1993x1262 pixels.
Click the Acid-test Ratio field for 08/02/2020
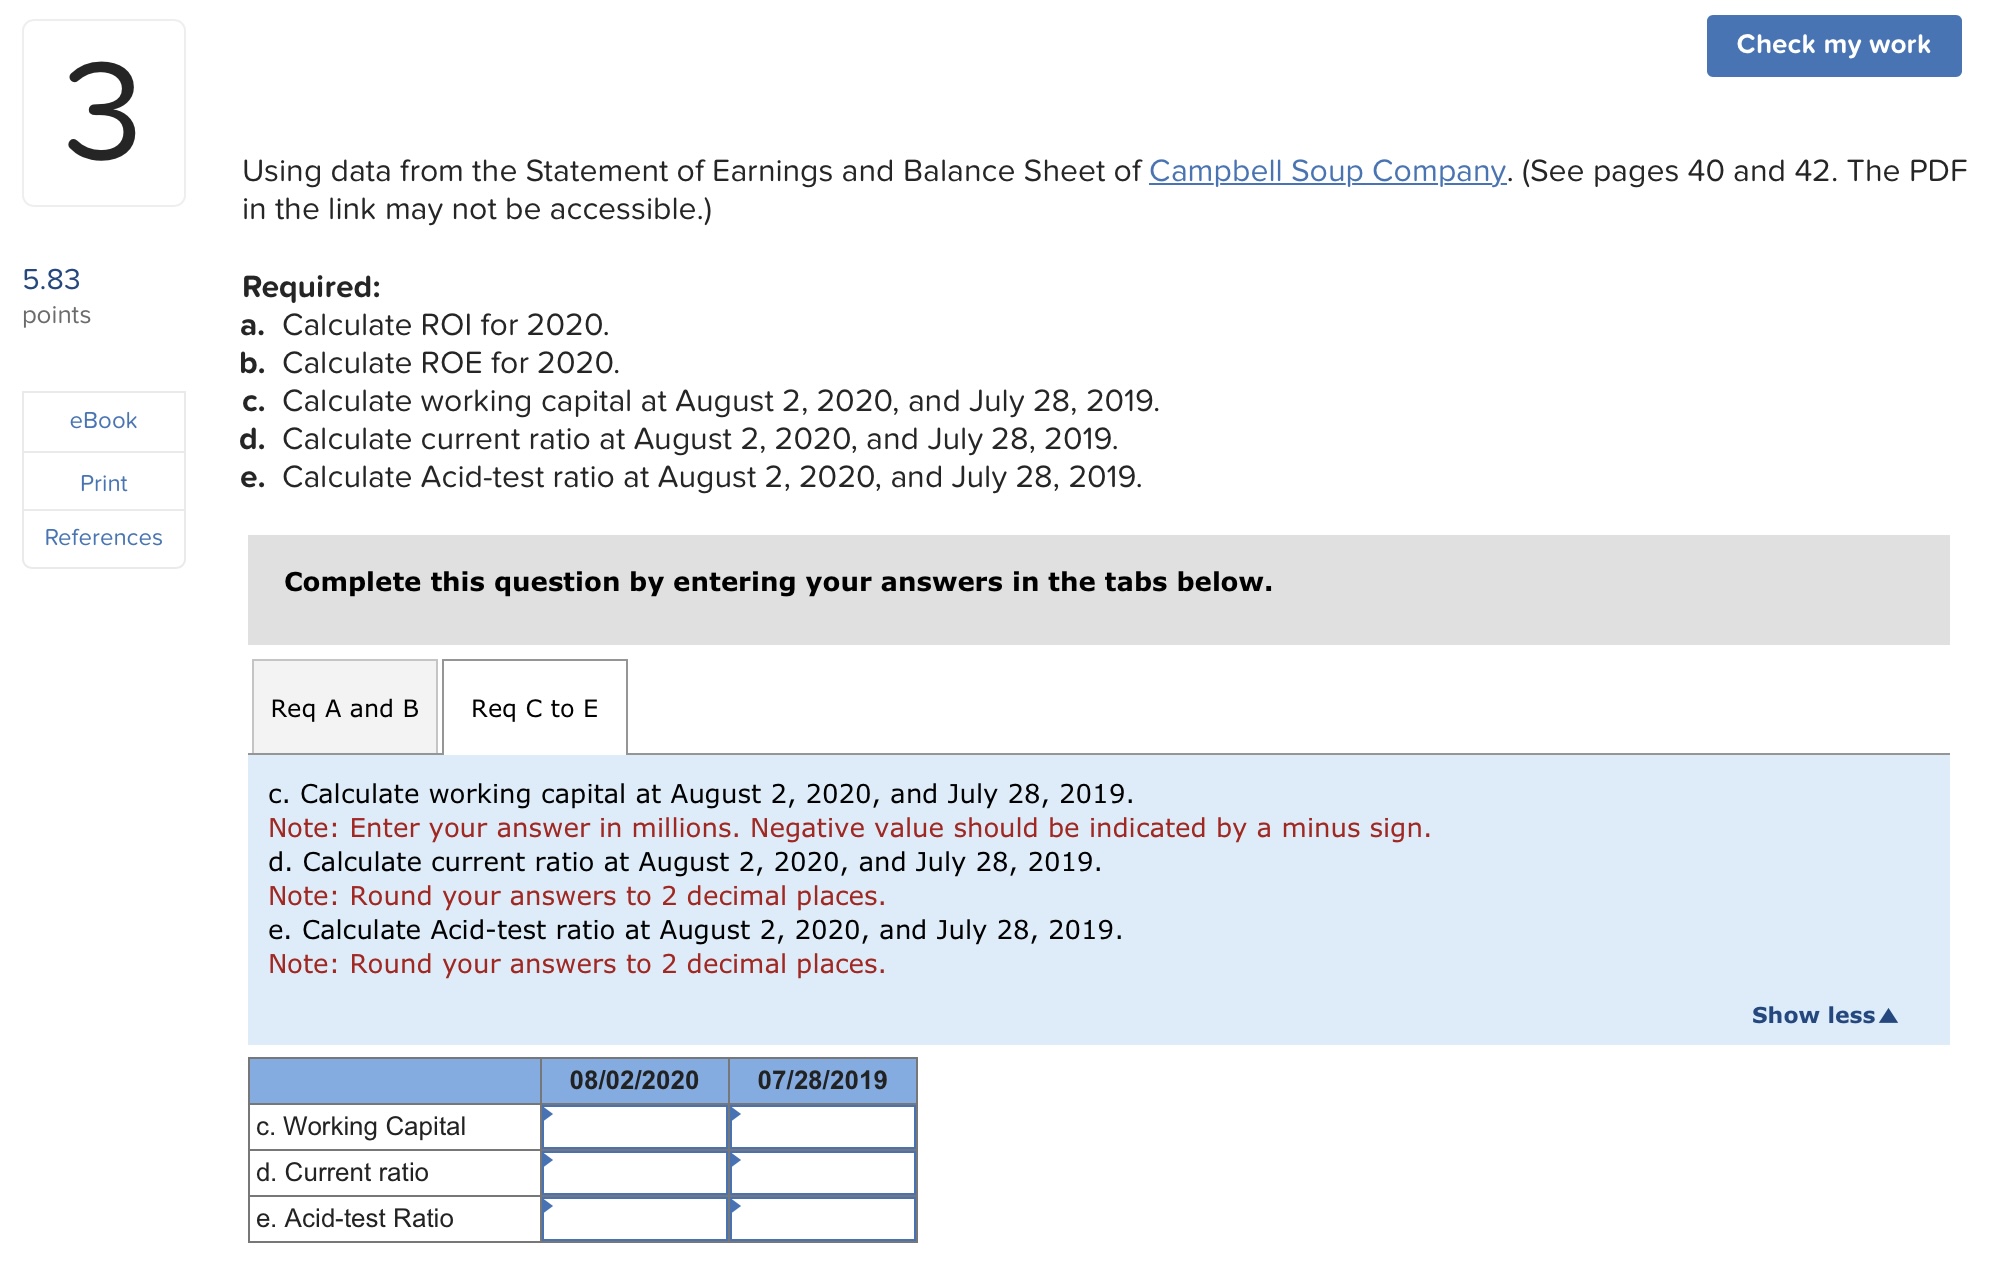click(x=637, y=1218)
